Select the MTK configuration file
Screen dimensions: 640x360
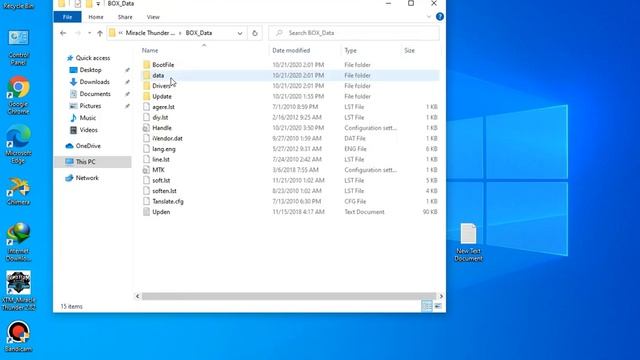click(x=158, y=170)
